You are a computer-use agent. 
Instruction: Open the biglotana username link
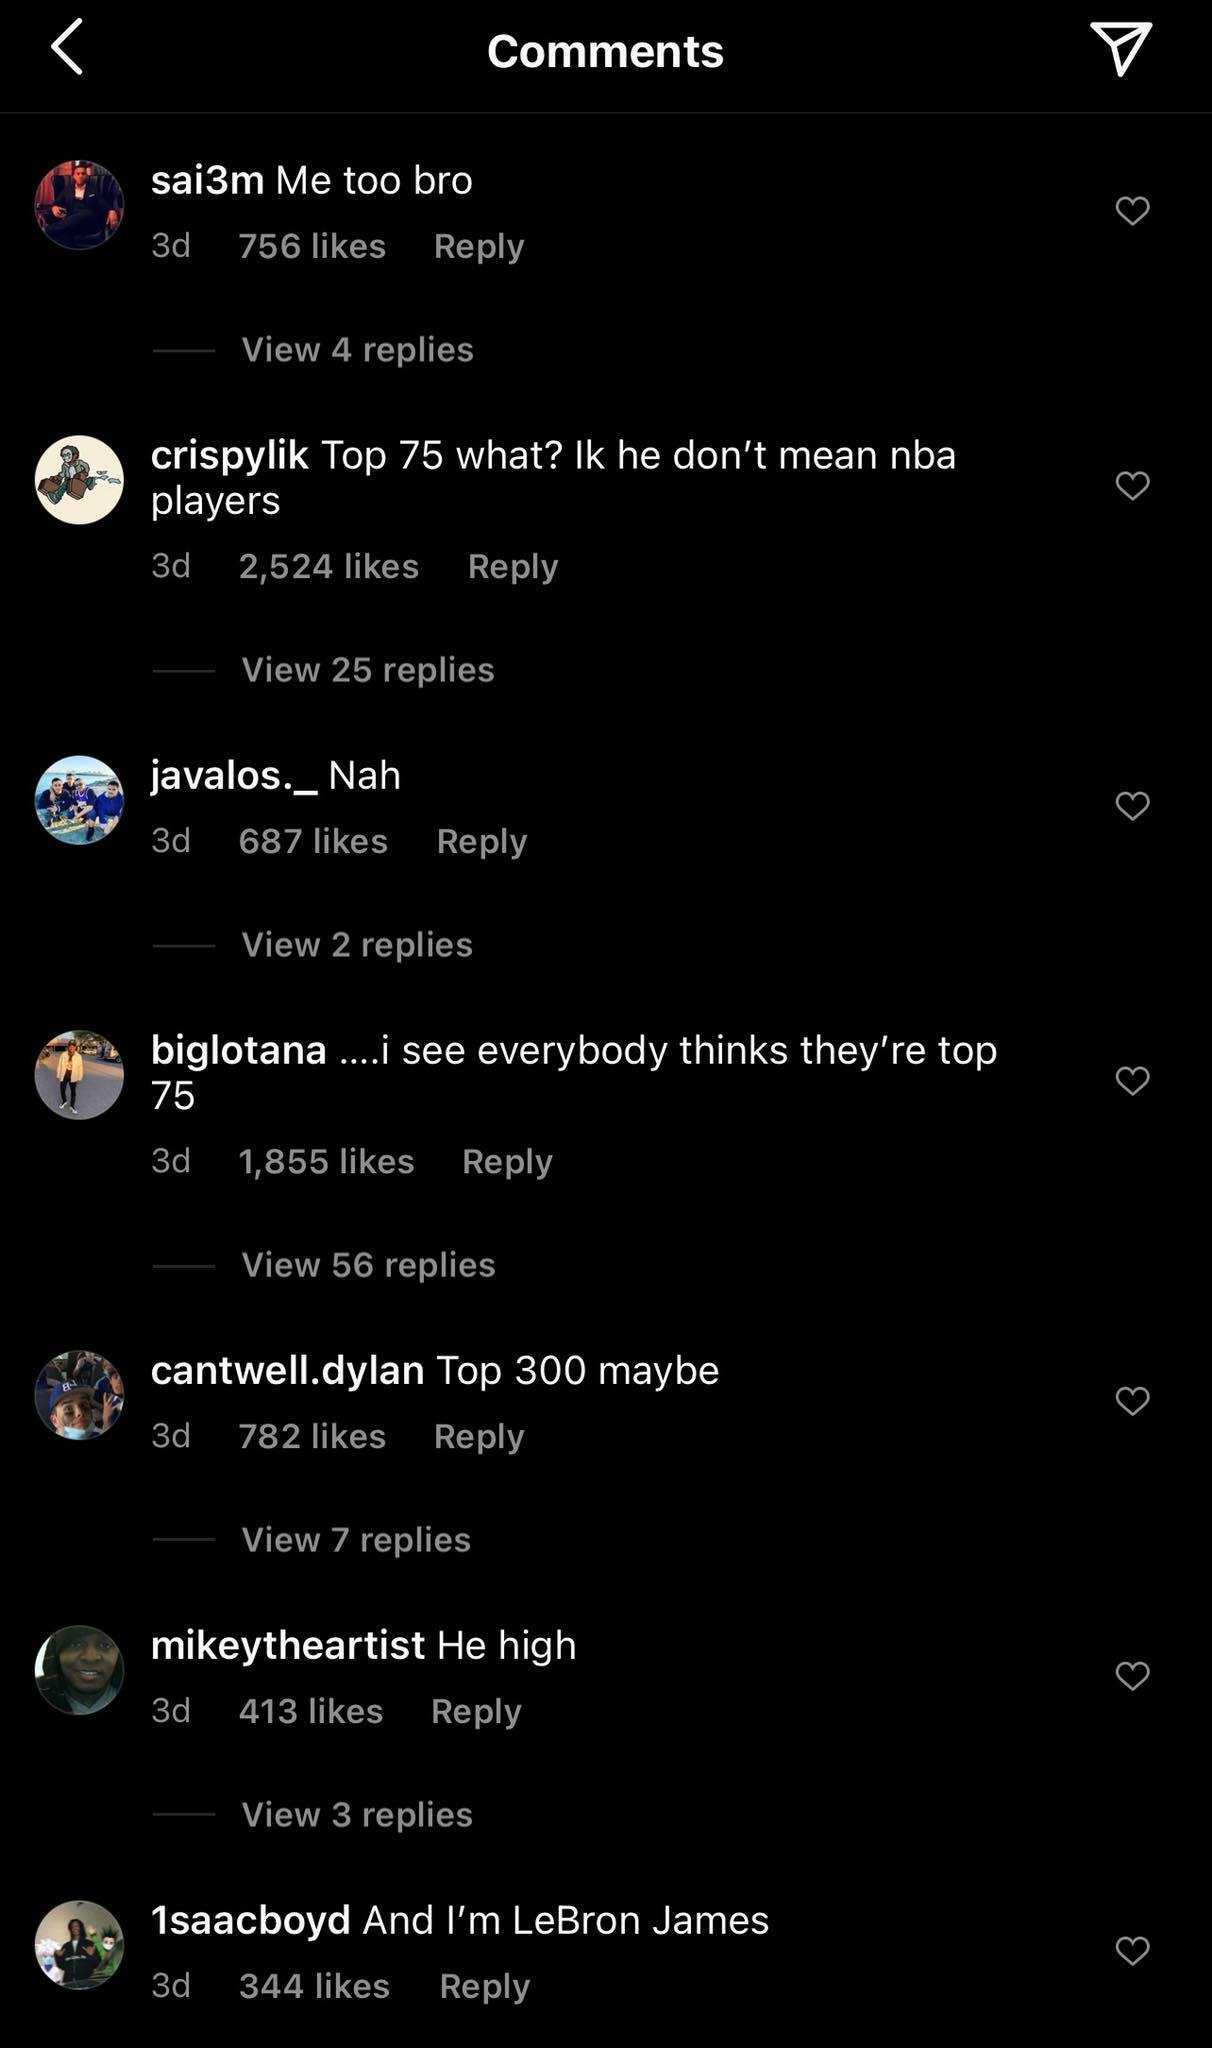tap(238, 1051)
